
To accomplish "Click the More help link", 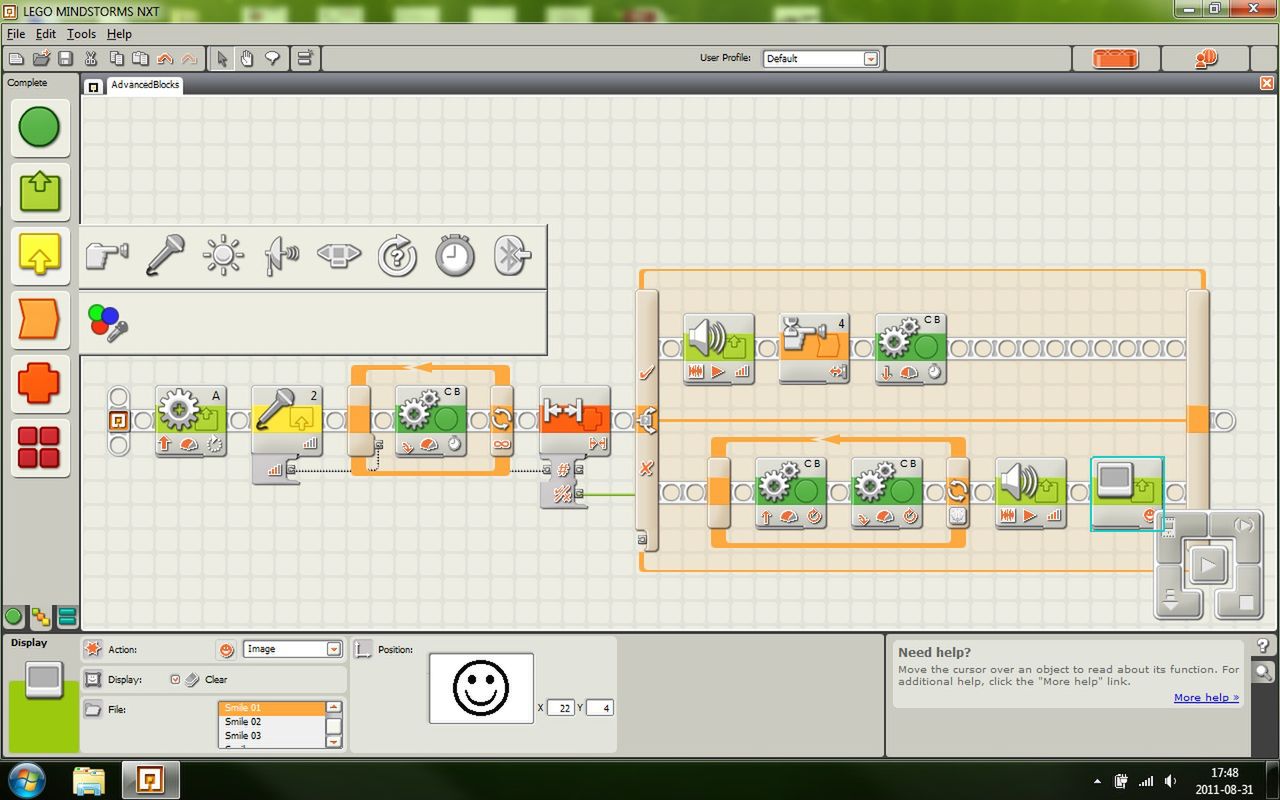I will [1206, 698].
